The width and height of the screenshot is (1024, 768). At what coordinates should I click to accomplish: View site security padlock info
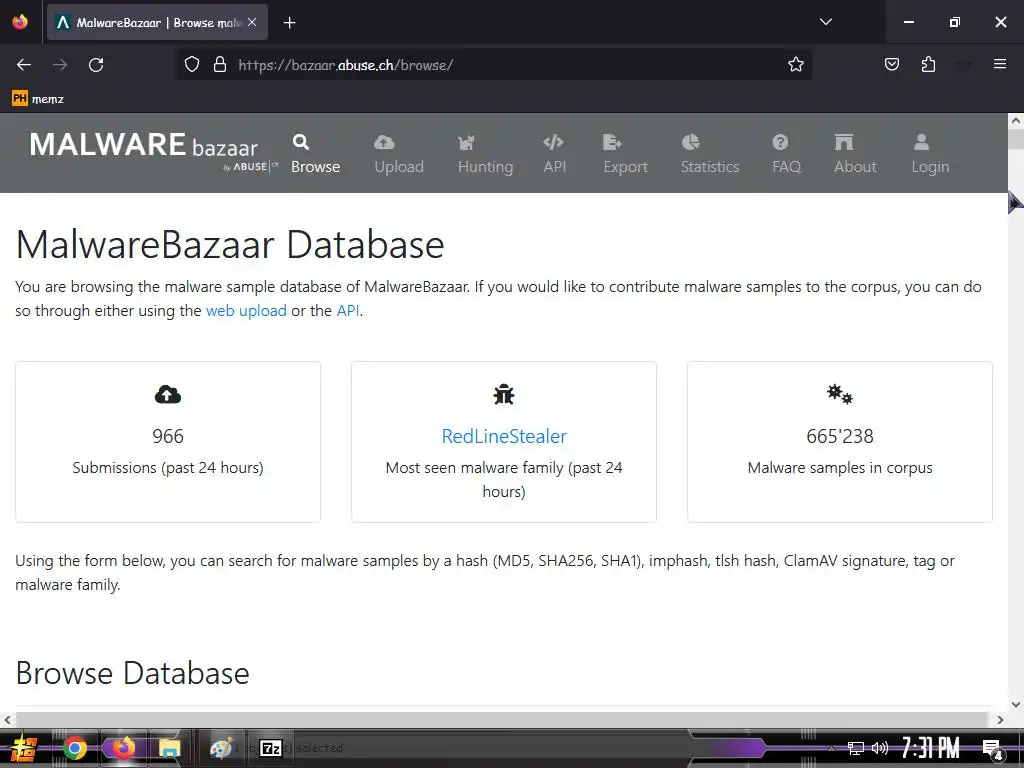point(220,65)
